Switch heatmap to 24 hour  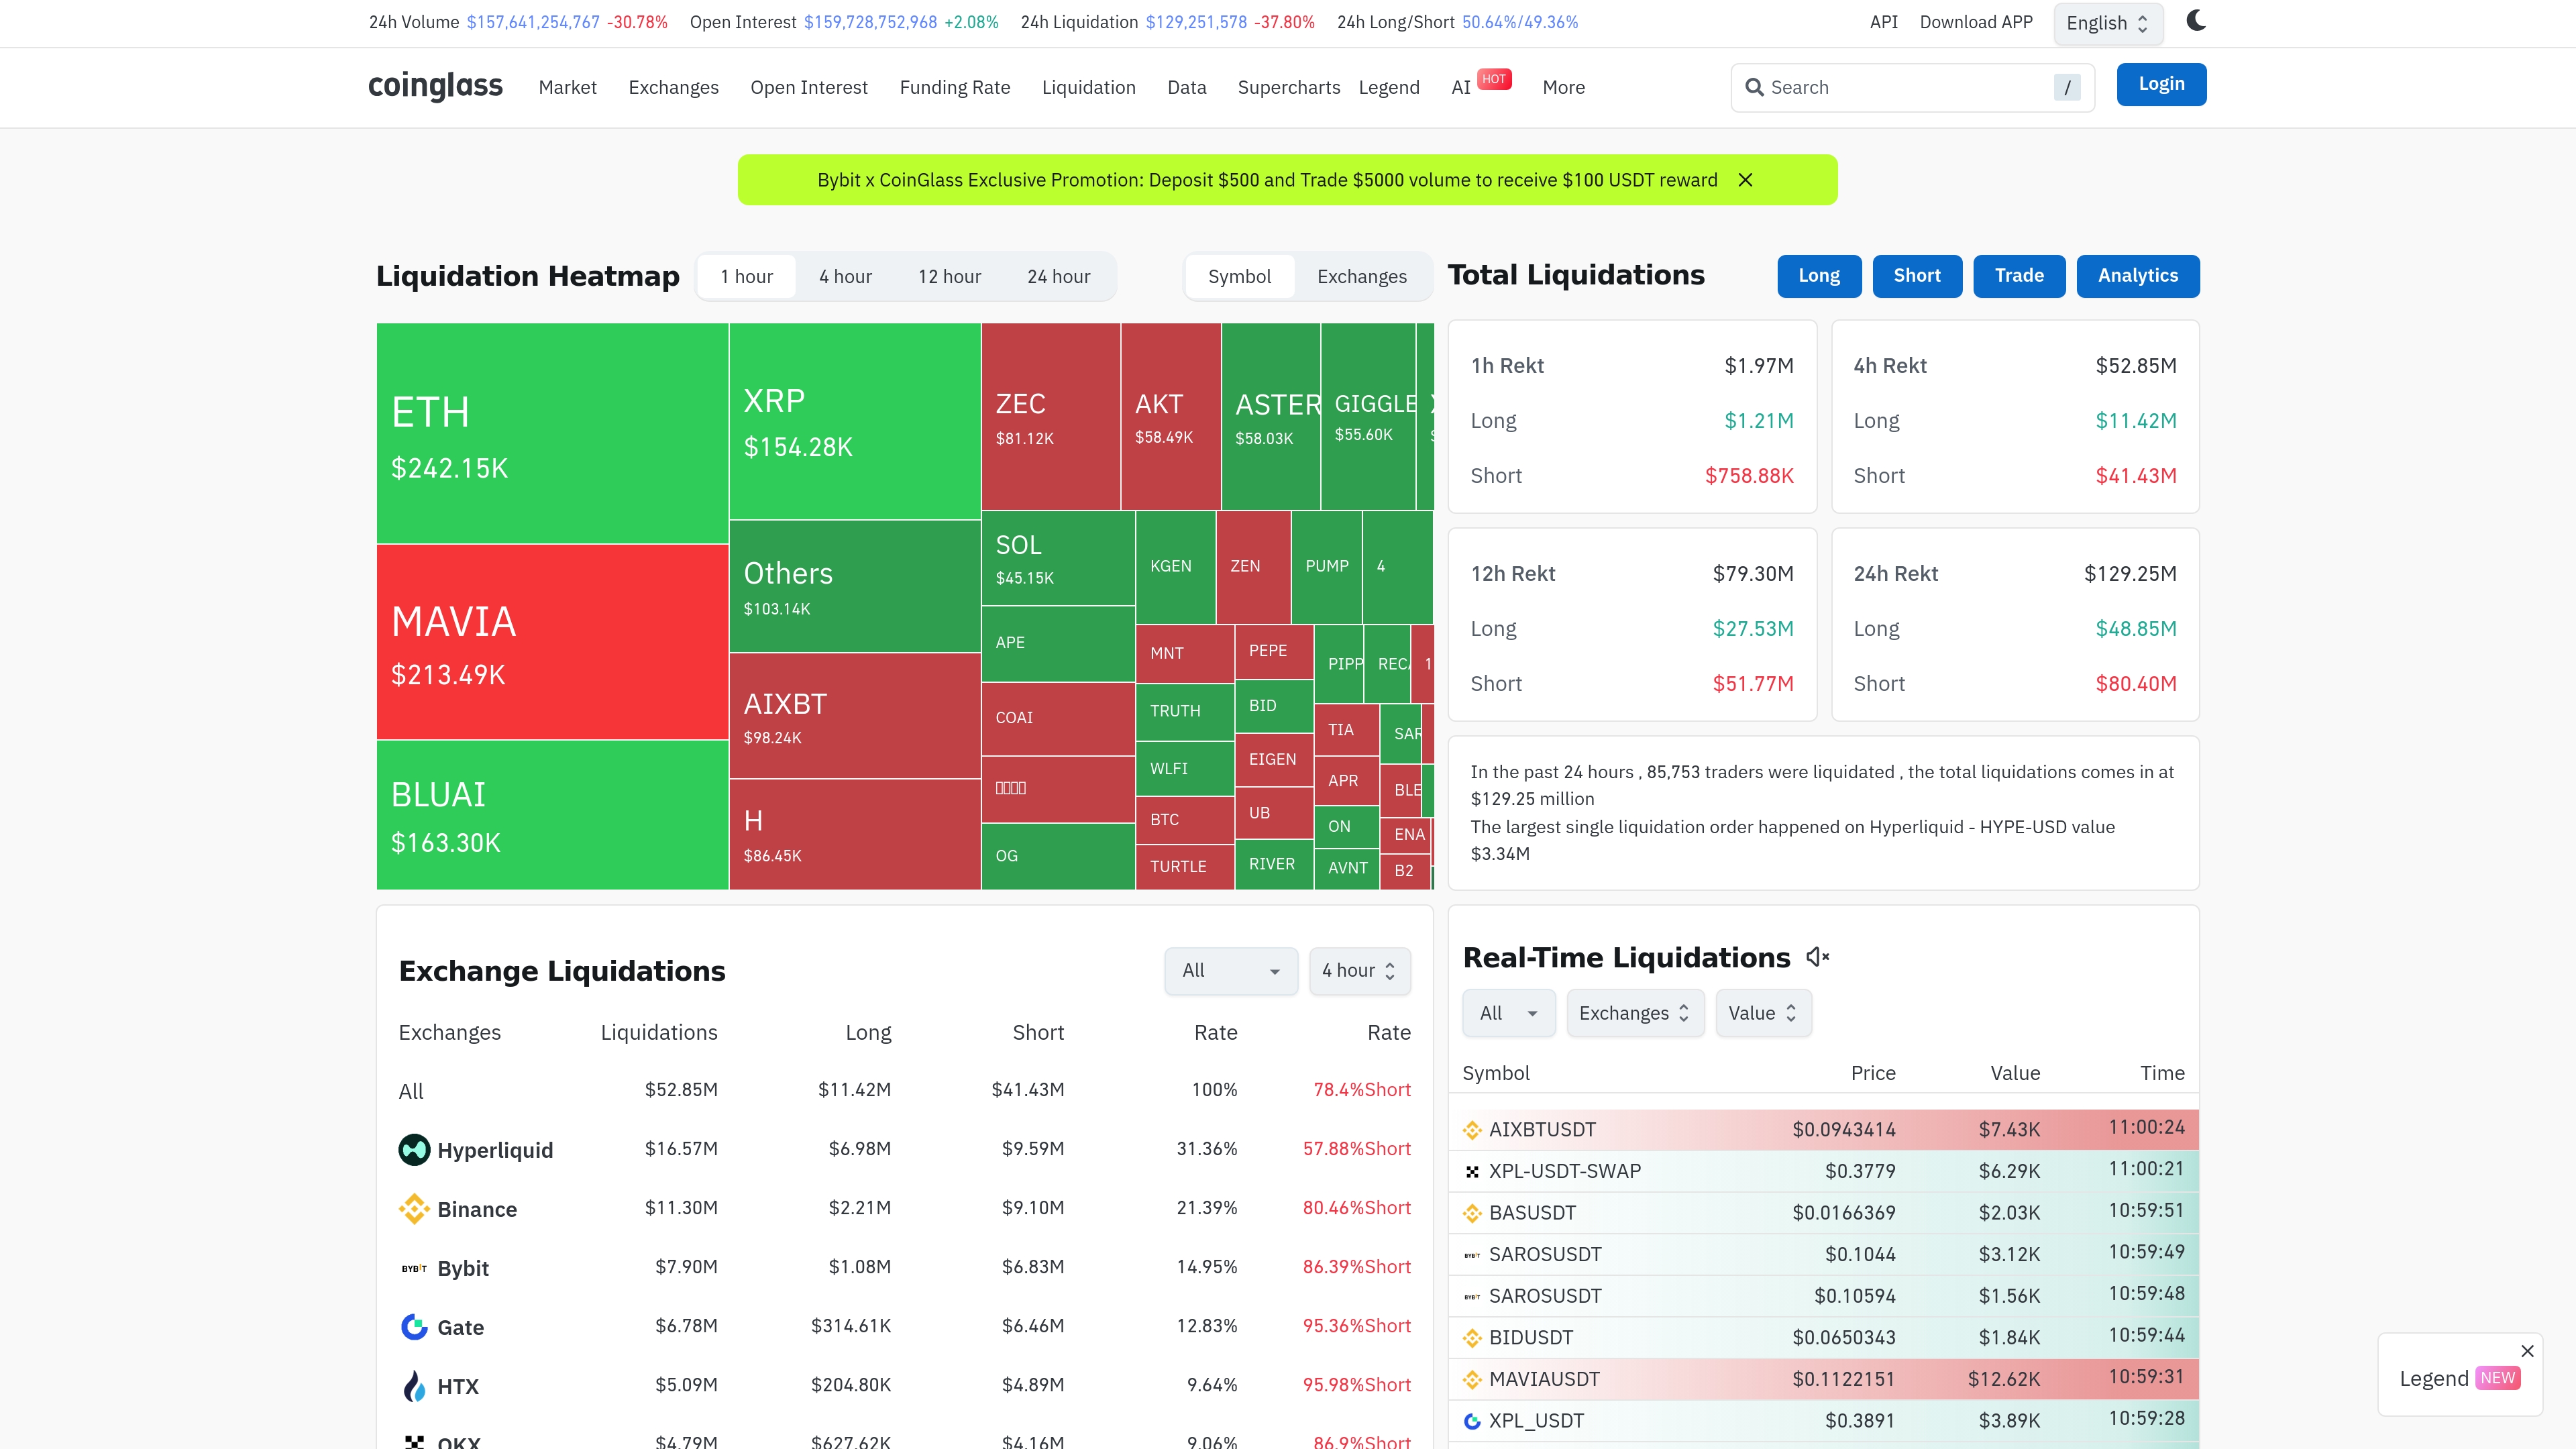pyautogui.click(x=1058, y=277)
